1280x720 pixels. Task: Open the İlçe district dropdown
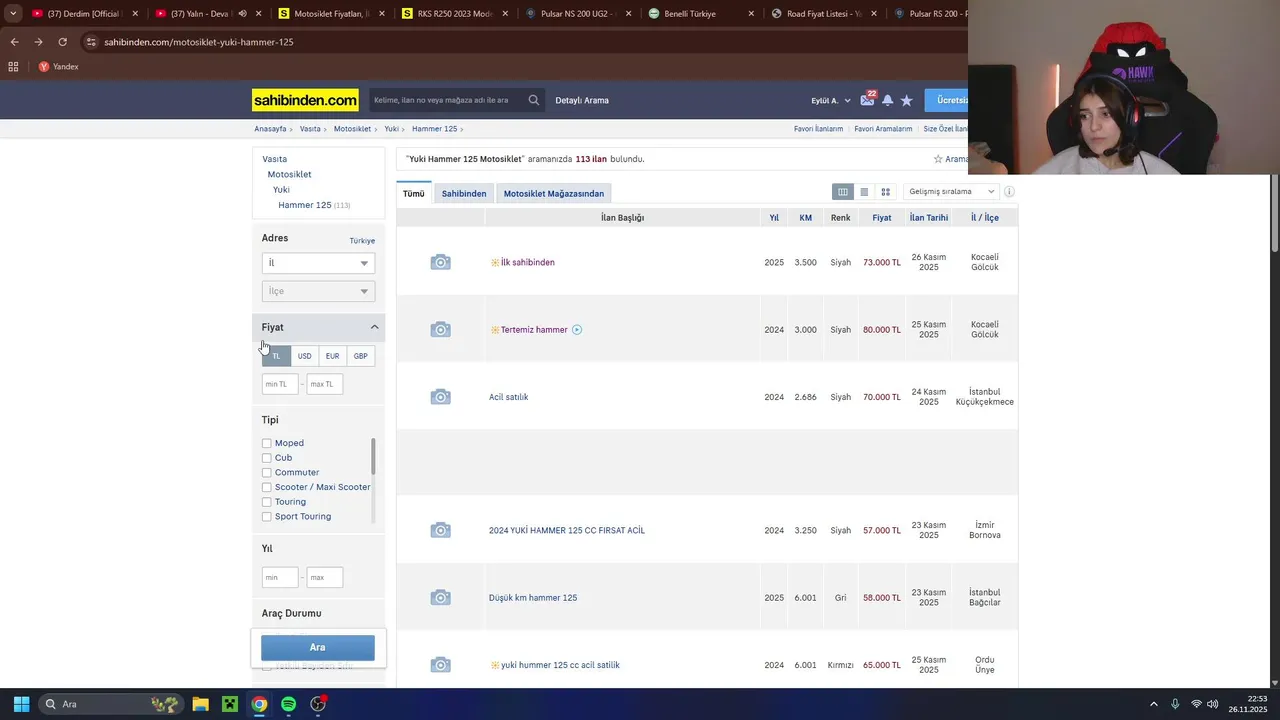(318, 291)
